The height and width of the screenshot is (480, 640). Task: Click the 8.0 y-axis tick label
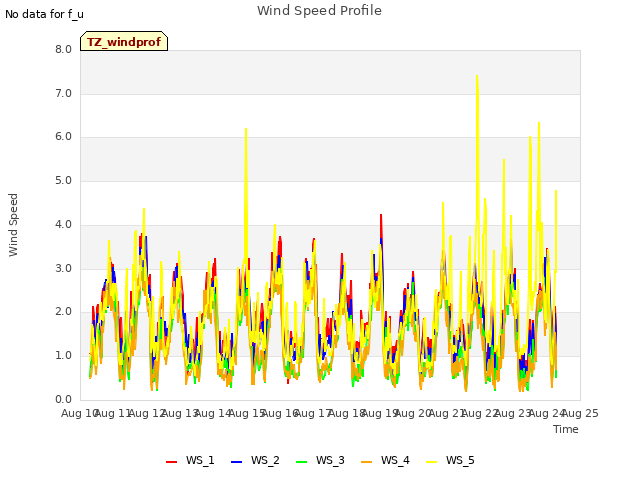pos(63,49)
